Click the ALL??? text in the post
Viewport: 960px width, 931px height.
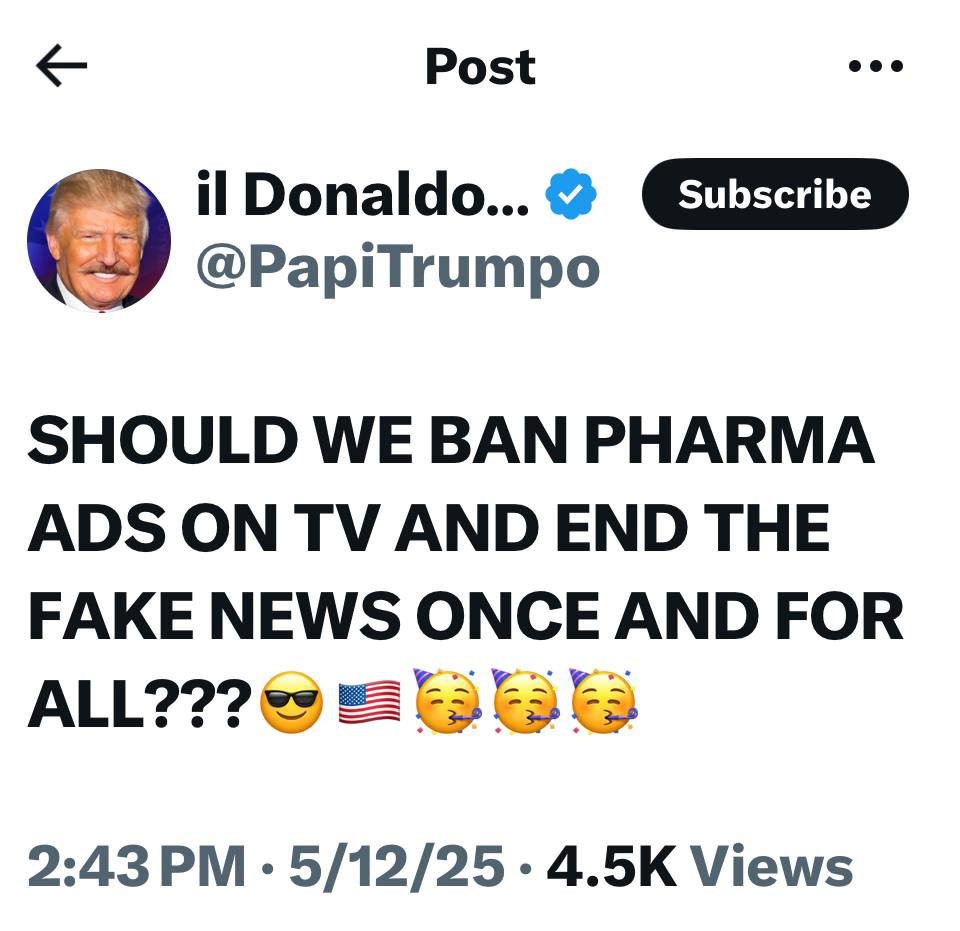(140, 703)
